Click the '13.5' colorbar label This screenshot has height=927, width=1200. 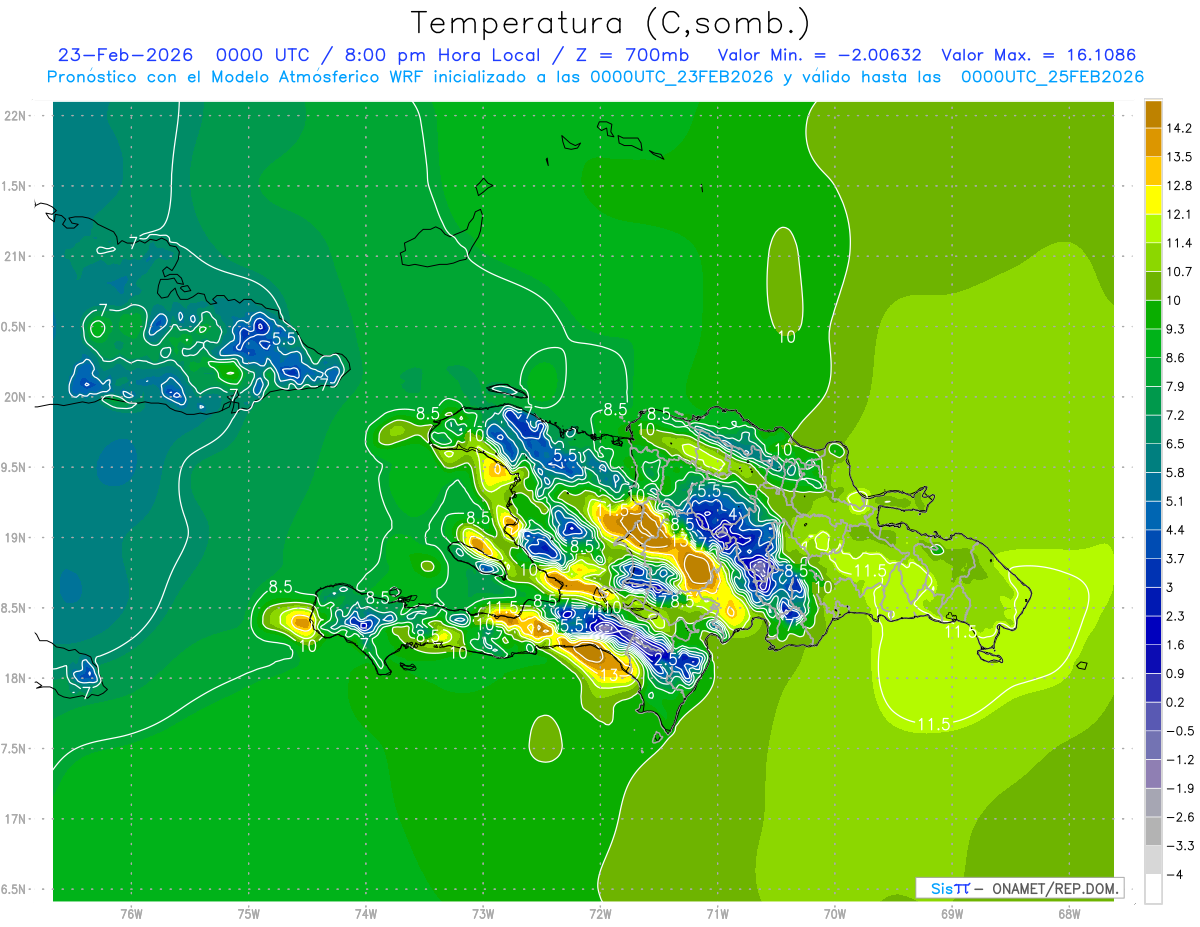[1178, 157]
